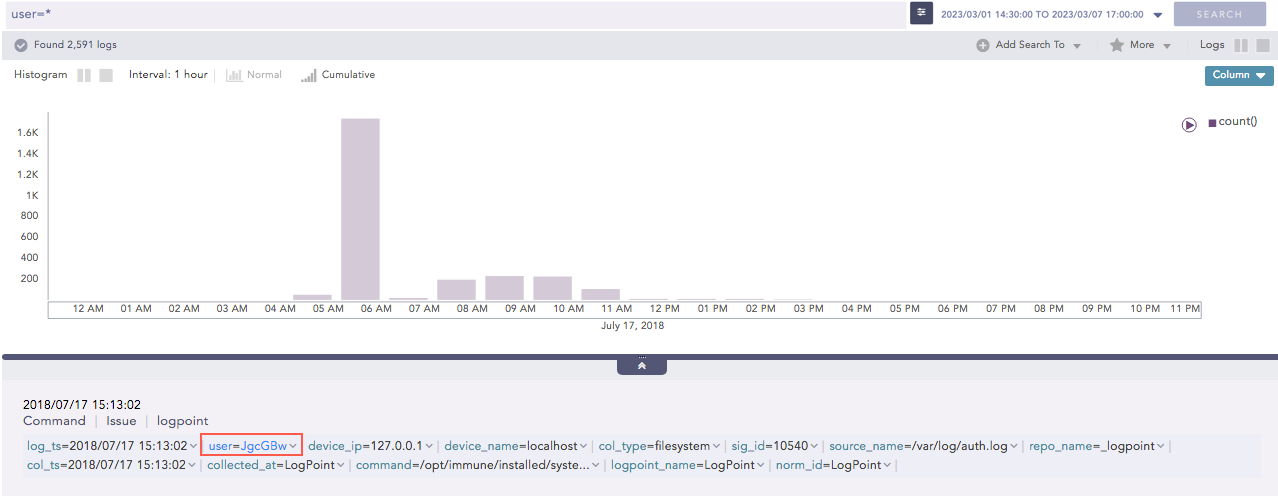Toggle Logs split view layout
1278x496 pixels.
1241,45
